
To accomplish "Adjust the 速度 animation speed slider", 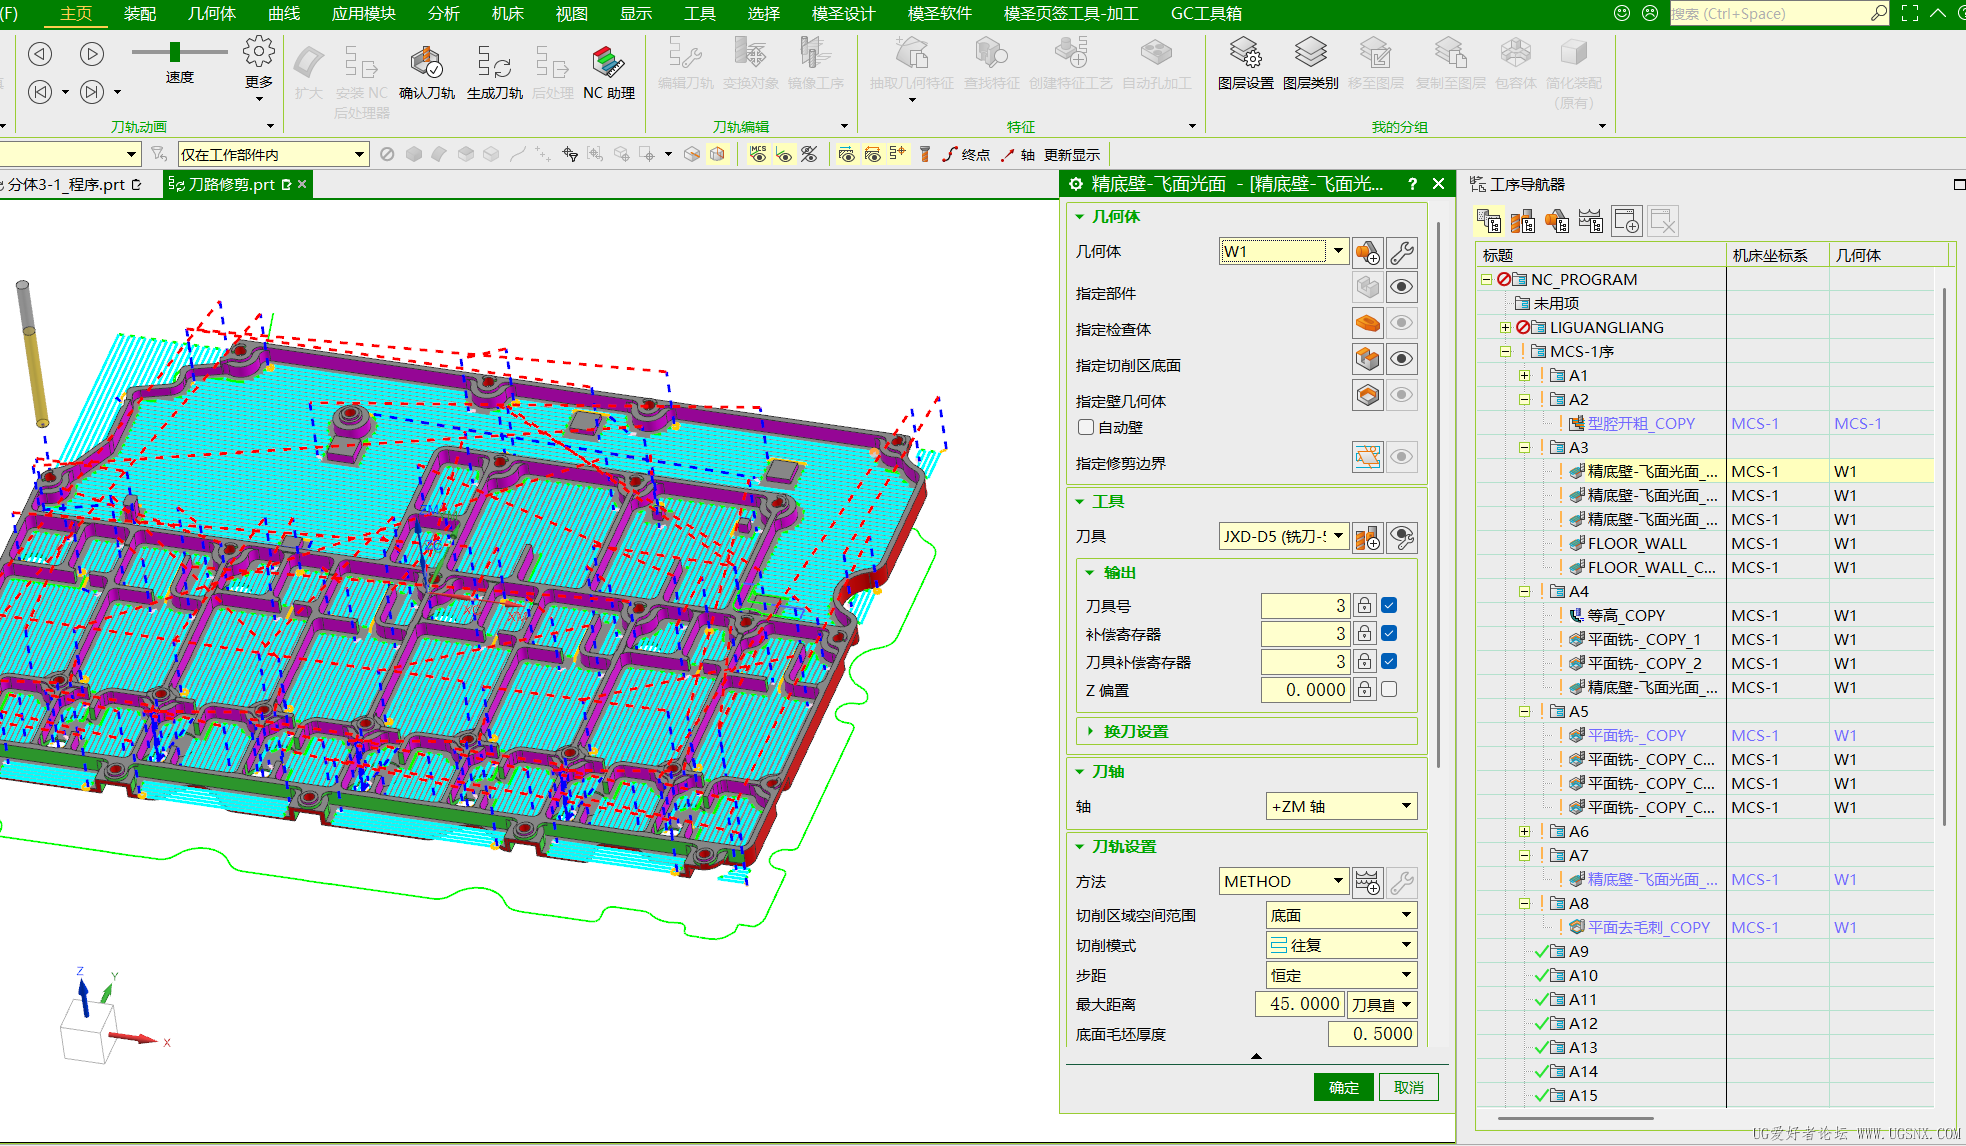I will [x=175, y=52].
